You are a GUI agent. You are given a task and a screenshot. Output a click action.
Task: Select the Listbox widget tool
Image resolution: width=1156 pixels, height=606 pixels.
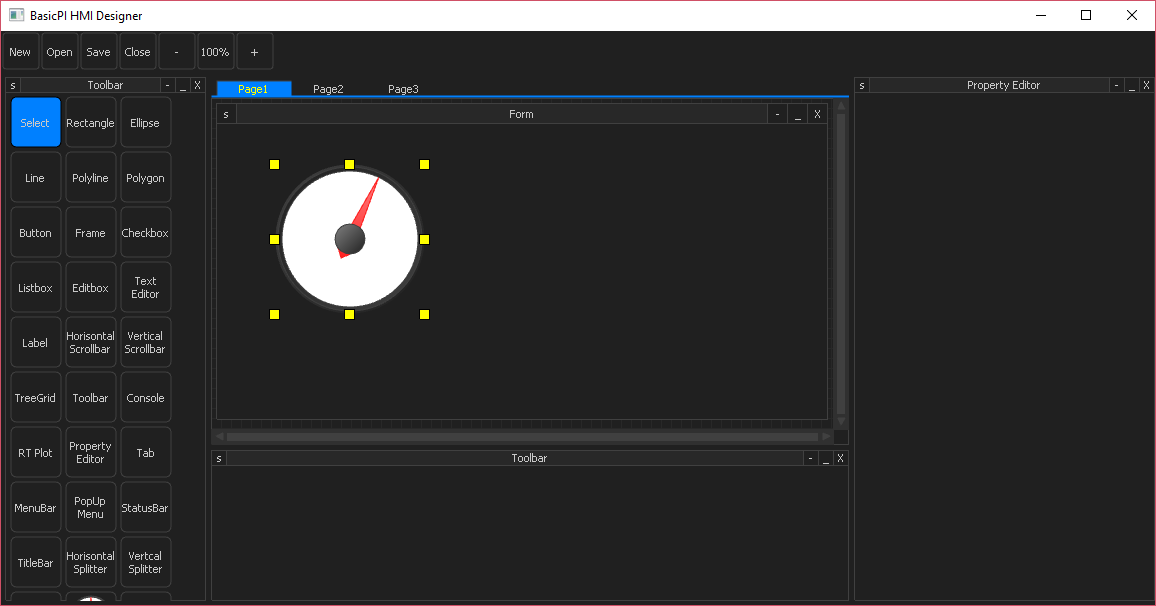[x=35, y=288]
